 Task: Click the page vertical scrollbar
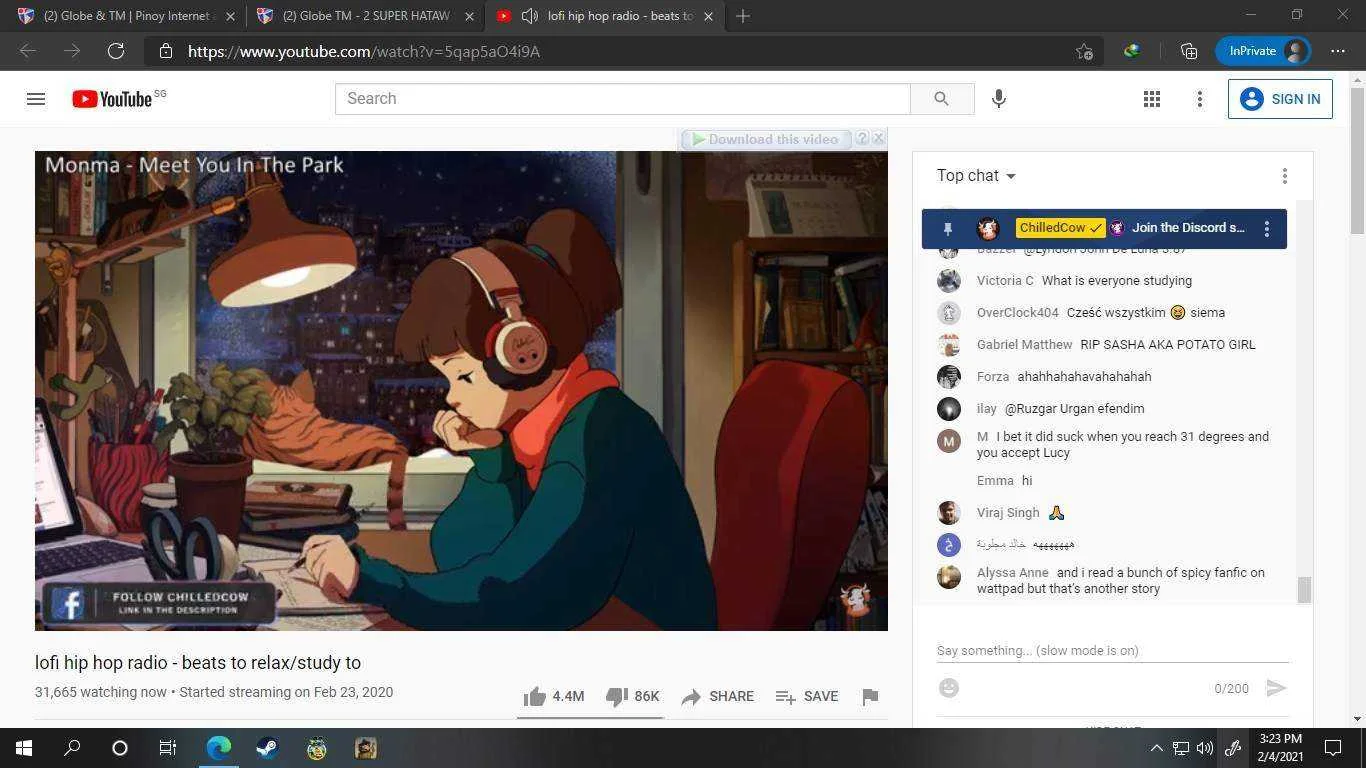pyautogui.click(x=1357, y=160)
